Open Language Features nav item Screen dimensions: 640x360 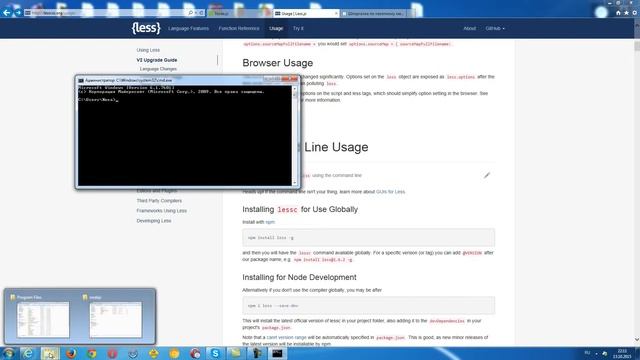point(188,29)
